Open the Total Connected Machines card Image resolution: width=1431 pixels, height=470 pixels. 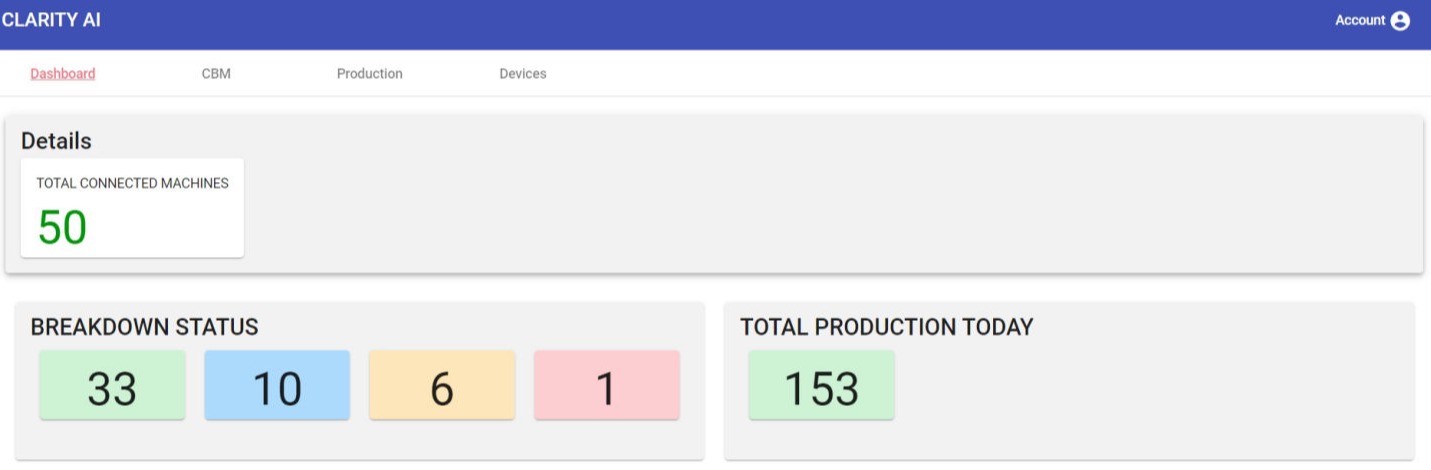[132, 208]
